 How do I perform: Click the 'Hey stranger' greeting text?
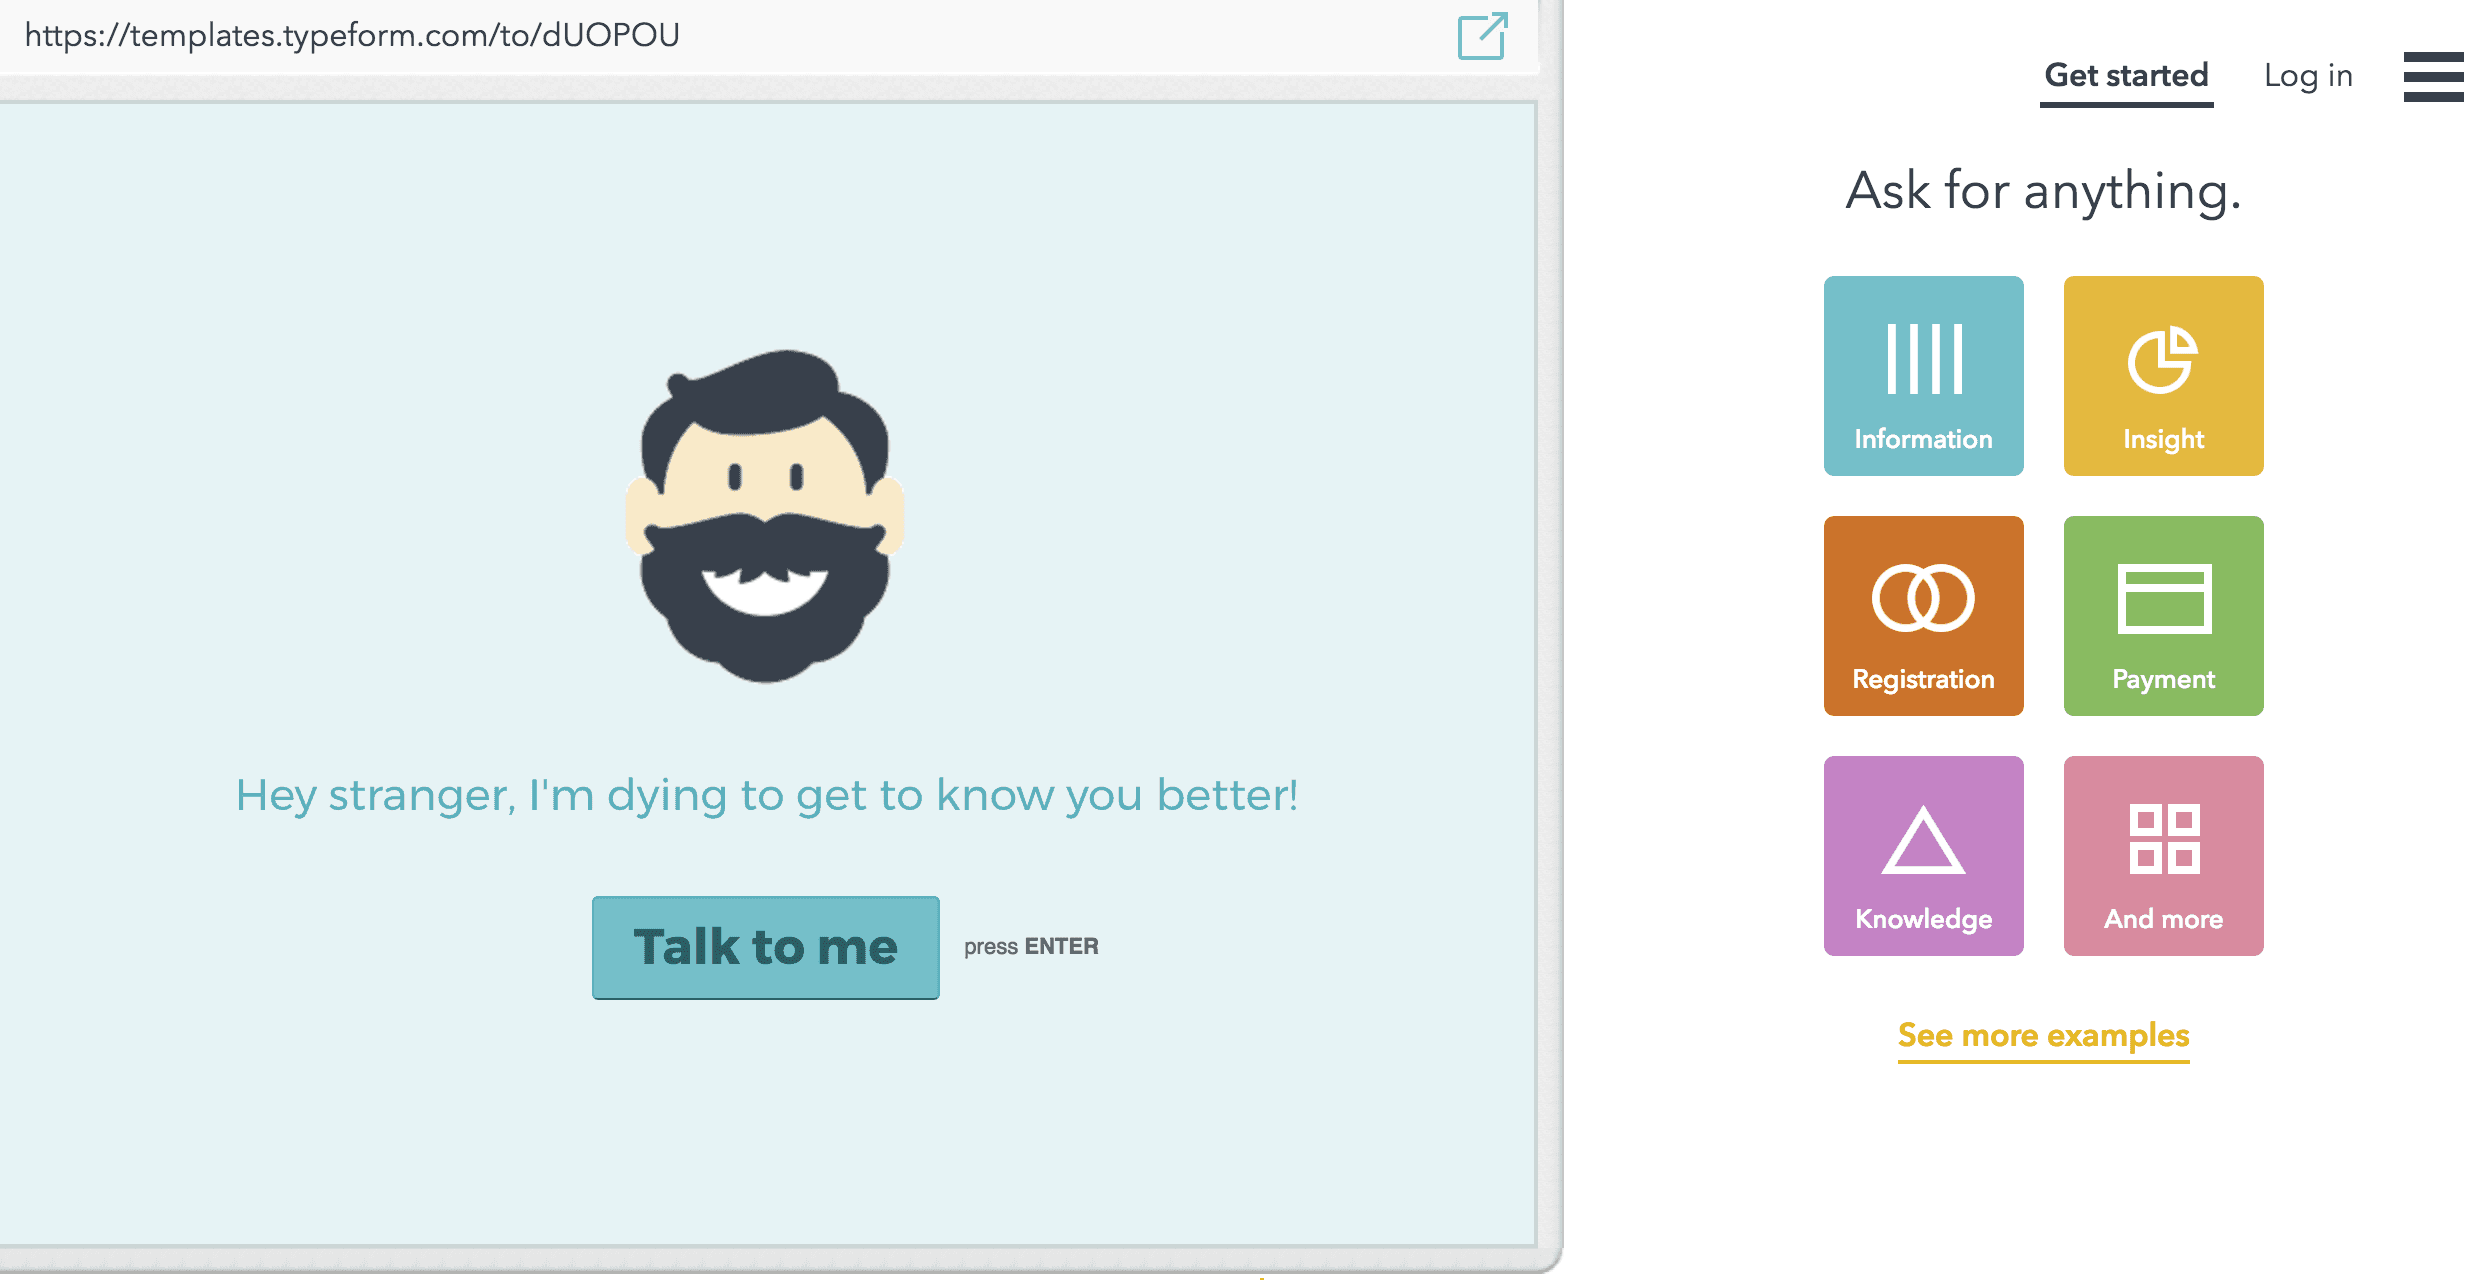(x=766, y=796)
